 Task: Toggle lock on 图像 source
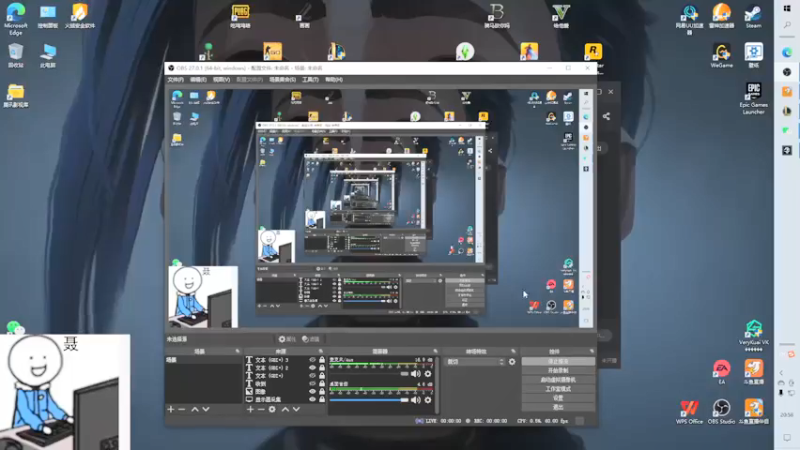(322, 391)
